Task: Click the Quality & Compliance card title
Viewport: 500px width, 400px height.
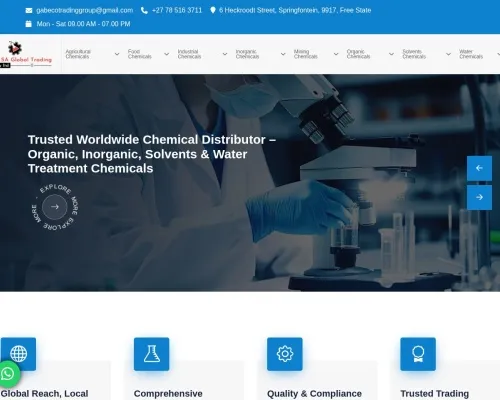Action: (314, 394)
